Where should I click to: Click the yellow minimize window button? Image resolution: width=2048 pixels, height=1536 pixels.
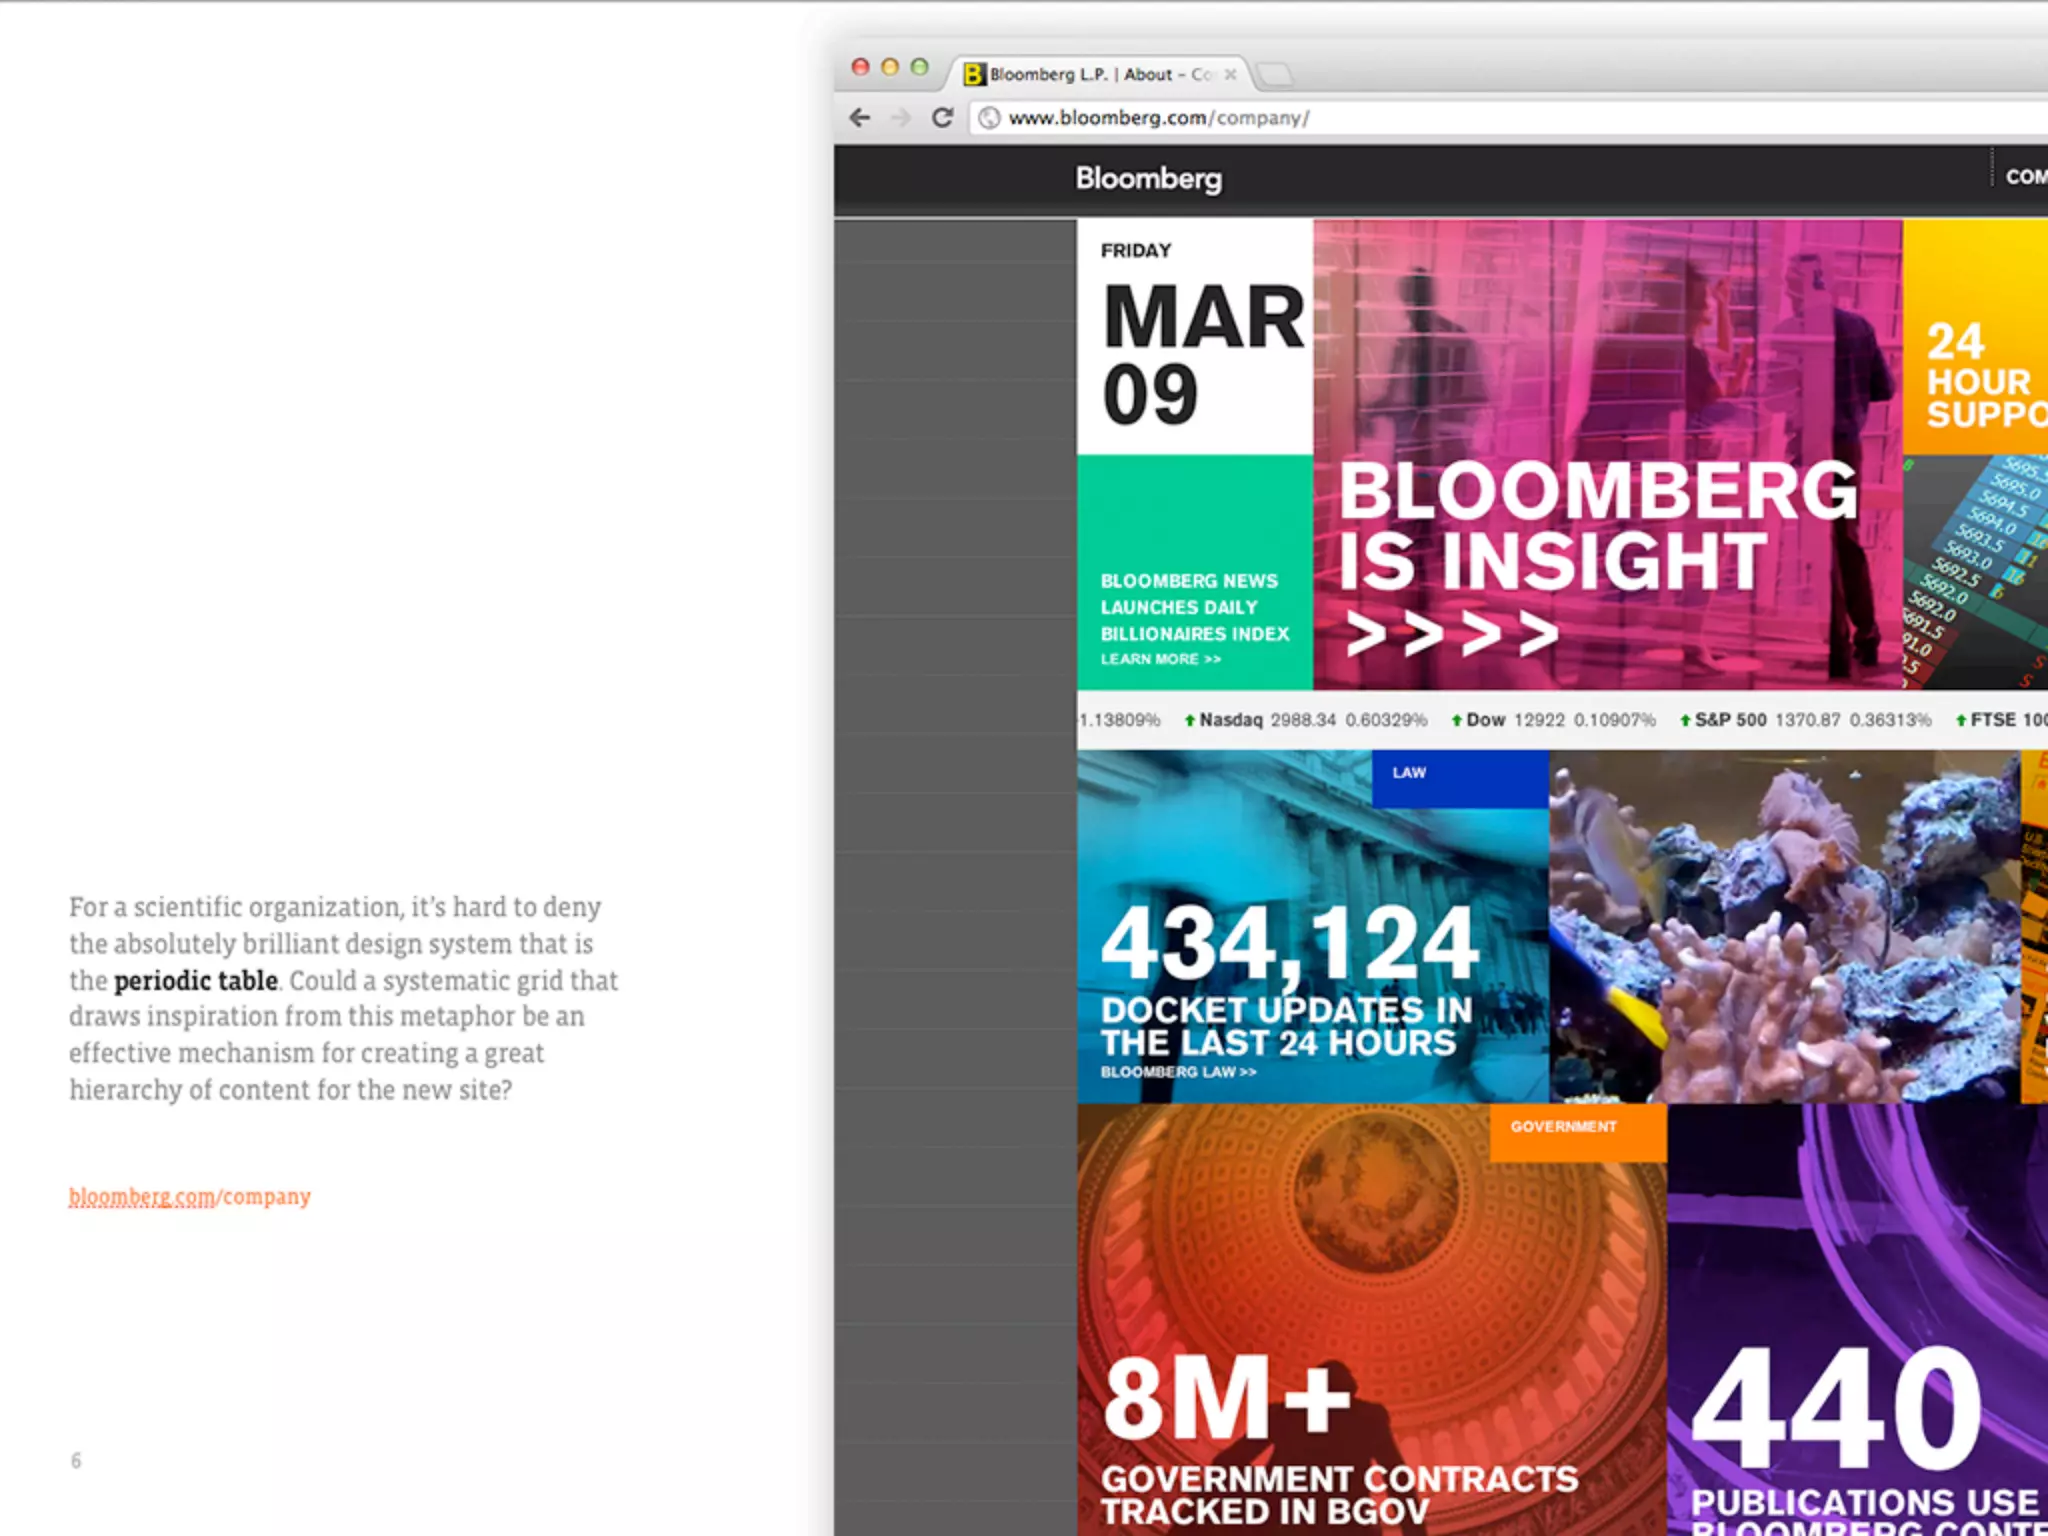tap(890, 67)
